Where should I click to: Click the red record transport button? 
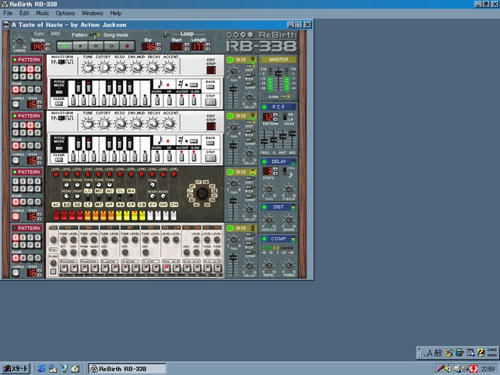[127, 46]
